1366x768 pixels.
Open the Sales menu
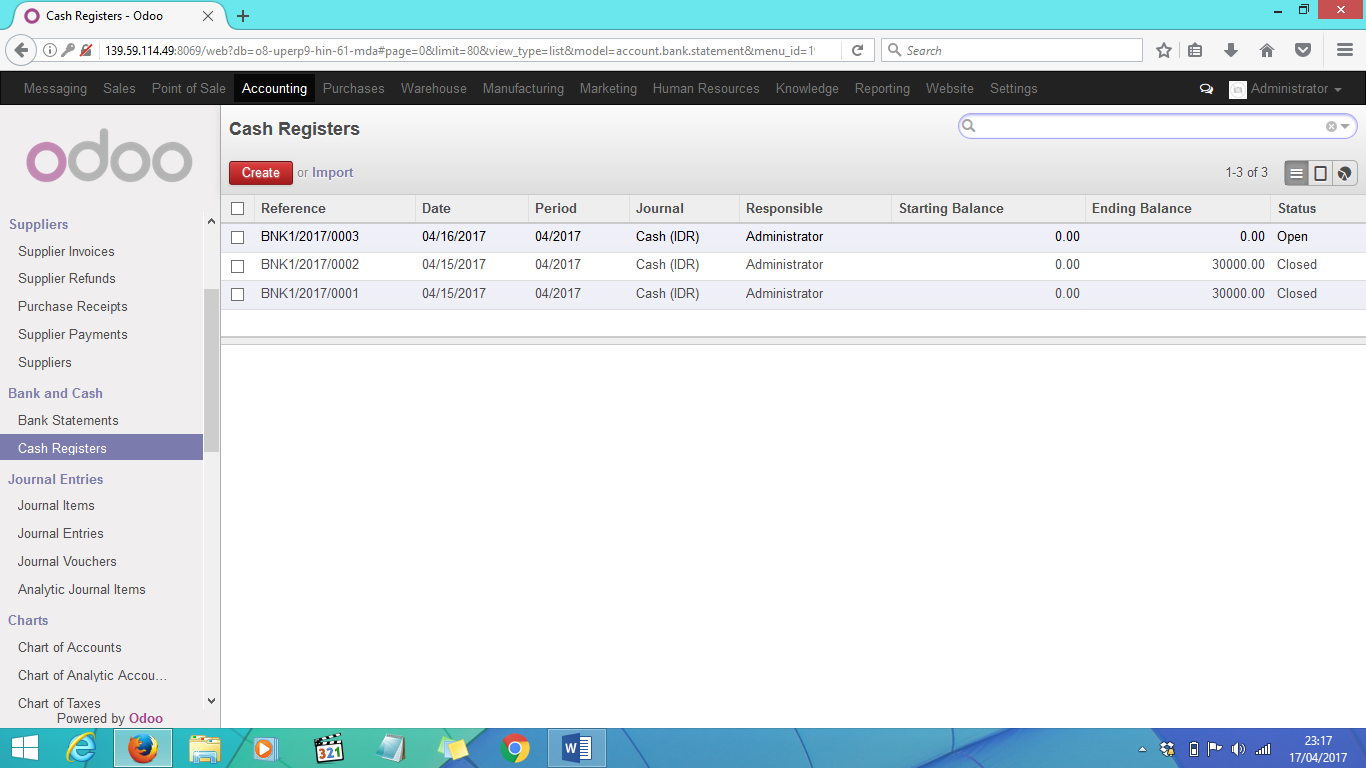[119, 88]
